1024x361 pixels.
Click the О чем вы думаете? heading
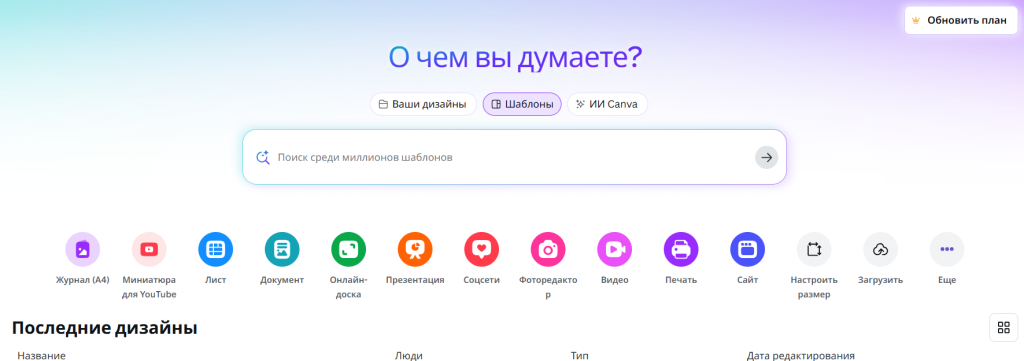(x=516, y=58)
